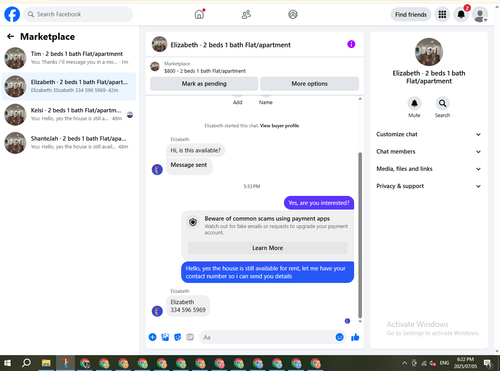The height and width of the screenshot is (371, 500).
Task: Go back using the Marketplace arrow
Action: pos(11,36)
